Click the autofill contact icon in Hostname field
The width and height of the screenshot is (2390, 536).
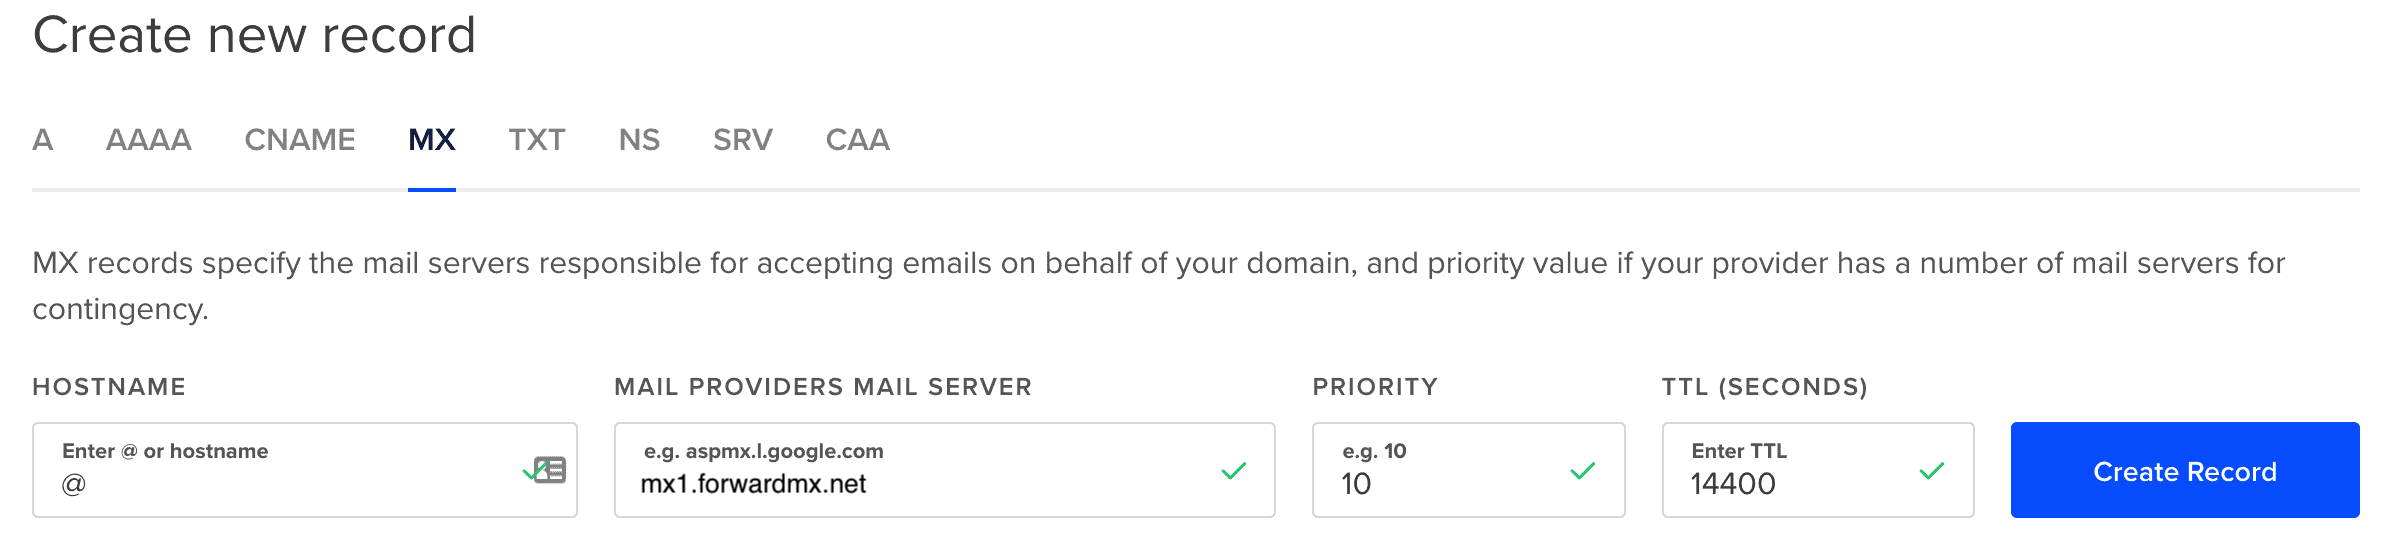(x=551, y=470)
